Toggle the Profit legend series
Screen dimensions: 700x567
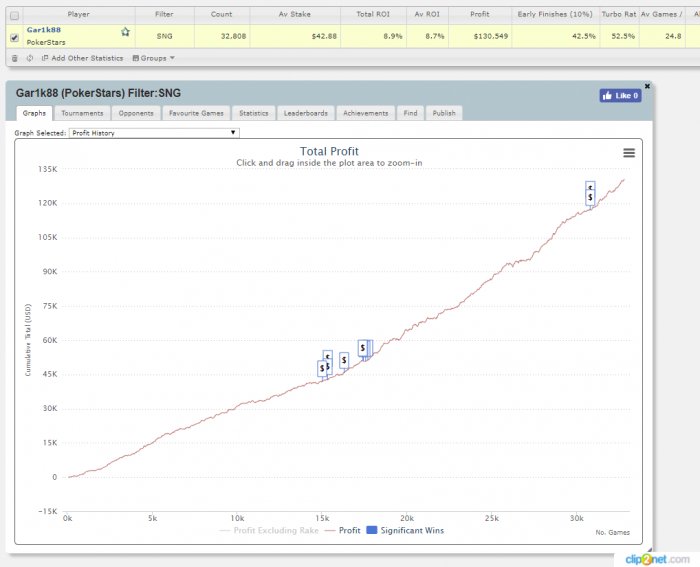coord(343,530)
